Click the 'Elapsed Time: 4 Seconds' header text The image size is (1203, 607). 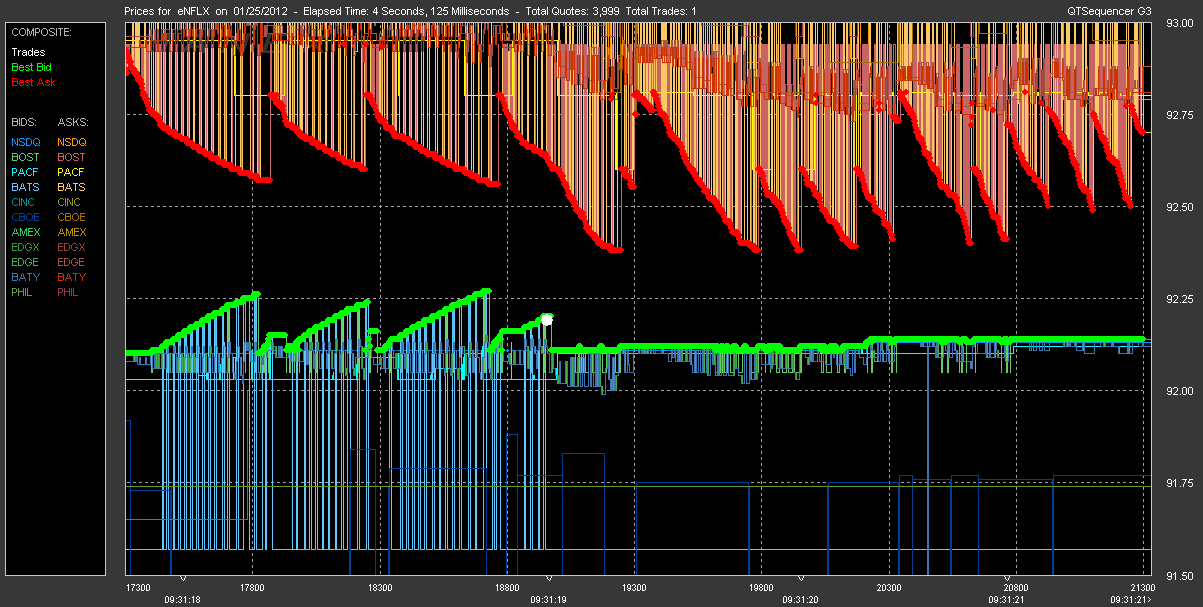click(362, 10)
